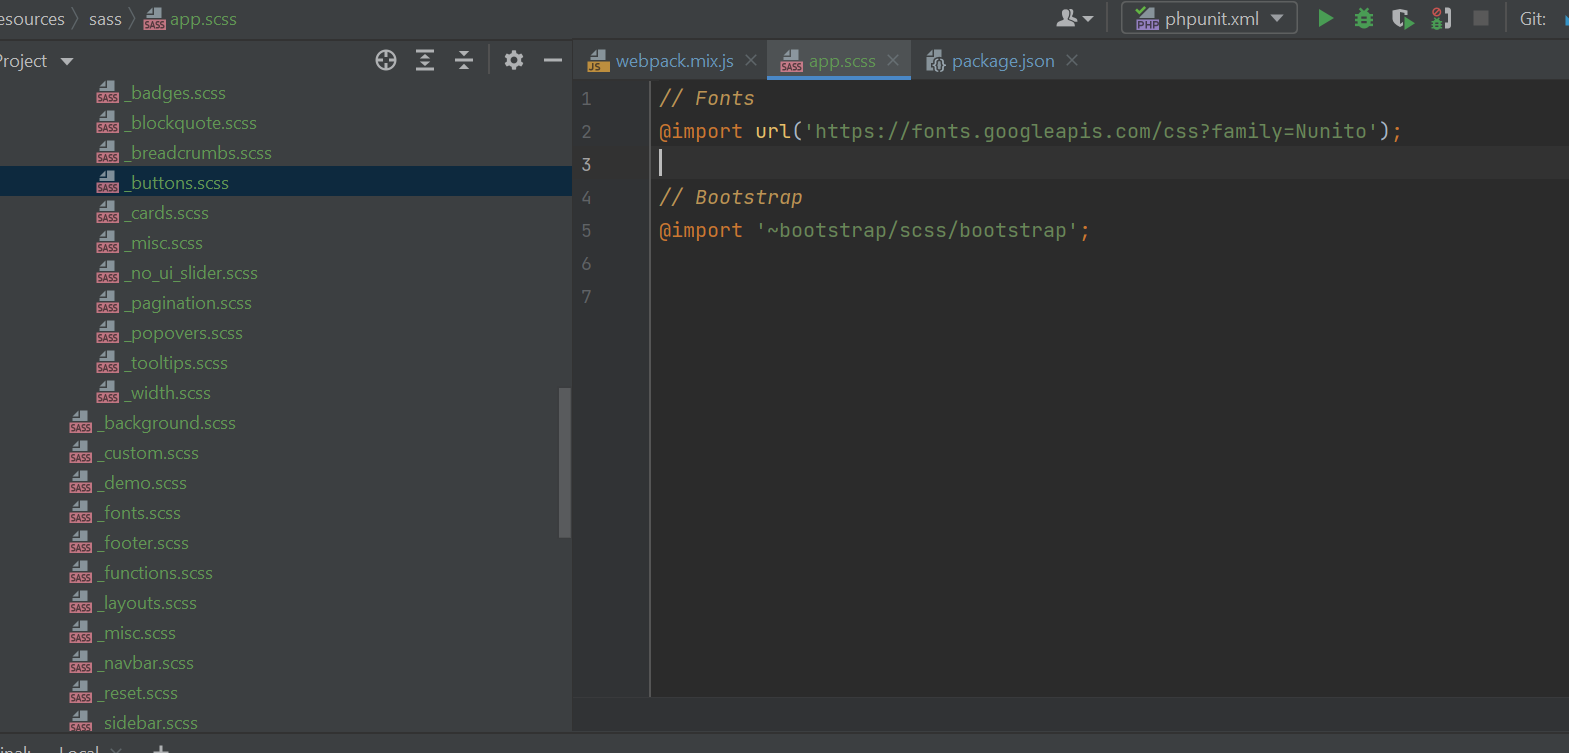
Task: Click the sass breadcrumb
Action: coord(105,19)
